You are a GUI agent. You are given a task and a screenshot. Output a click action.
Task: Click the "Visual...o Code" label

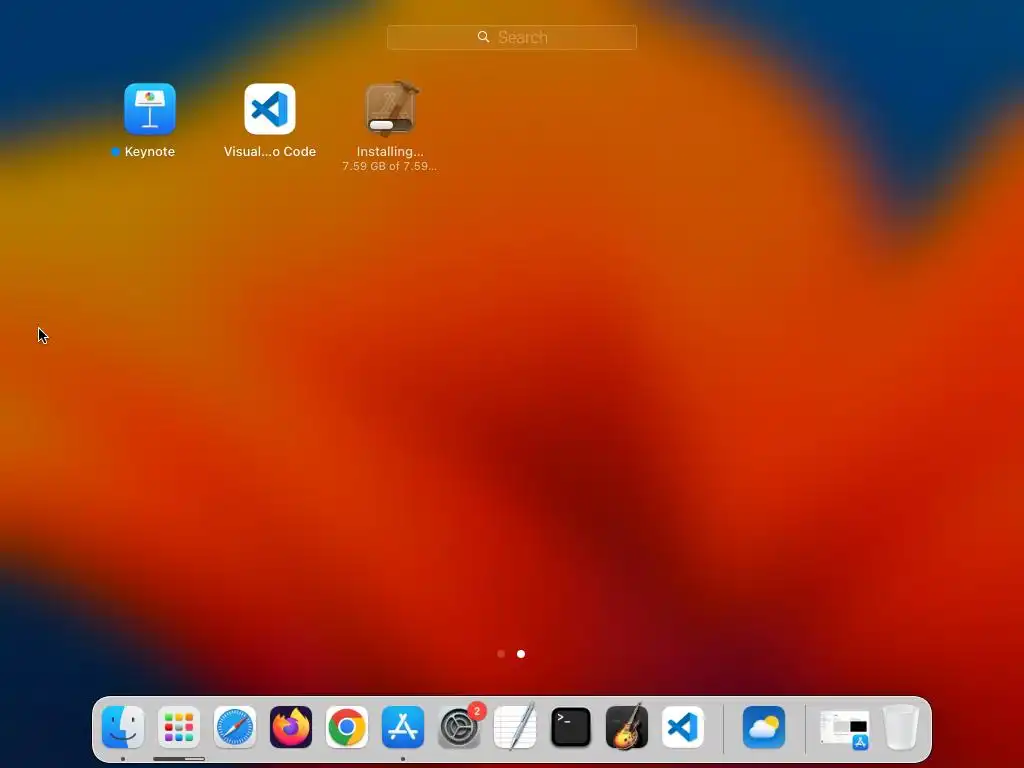(270, 152)
